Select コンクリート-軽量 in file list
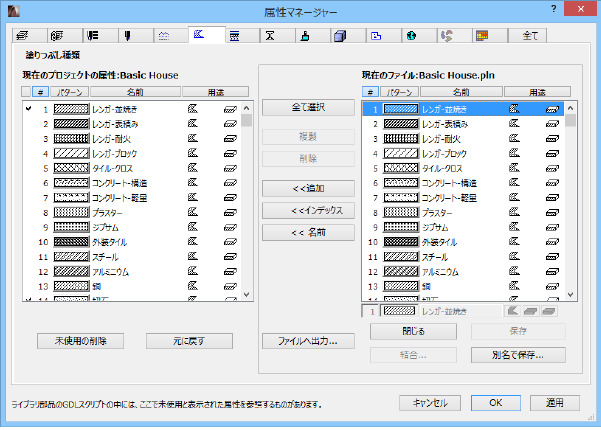Screen dimensions: 601x430 (463, 198)
